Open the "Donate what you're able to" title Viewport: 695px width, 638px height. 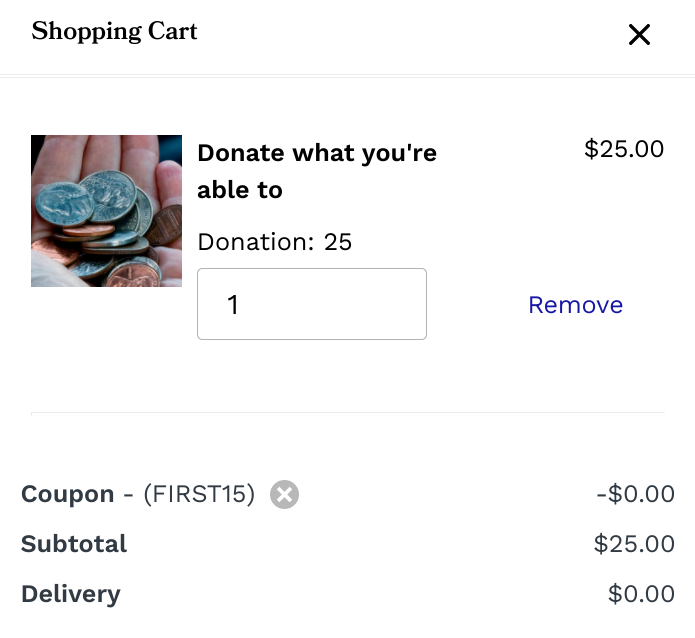(317, 171)
